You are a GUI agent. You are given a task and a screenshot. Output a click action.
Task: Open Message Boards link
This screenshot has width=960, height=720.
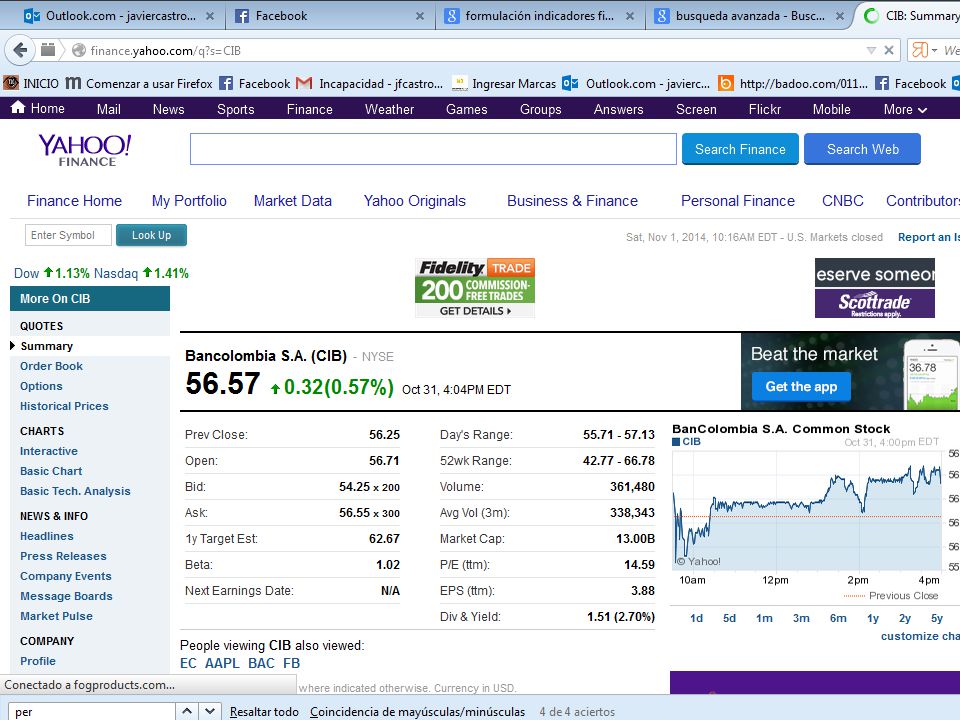pos(66,596)
